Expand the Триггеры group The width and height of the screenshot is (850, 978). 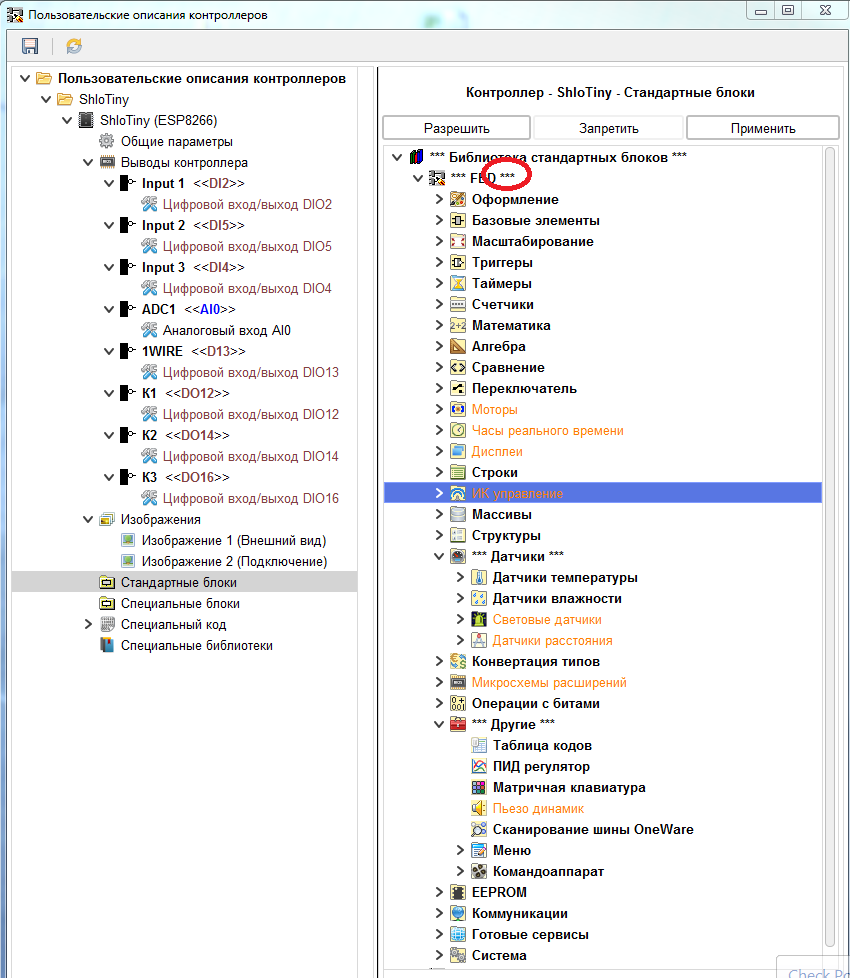click(x=439, y=262)
